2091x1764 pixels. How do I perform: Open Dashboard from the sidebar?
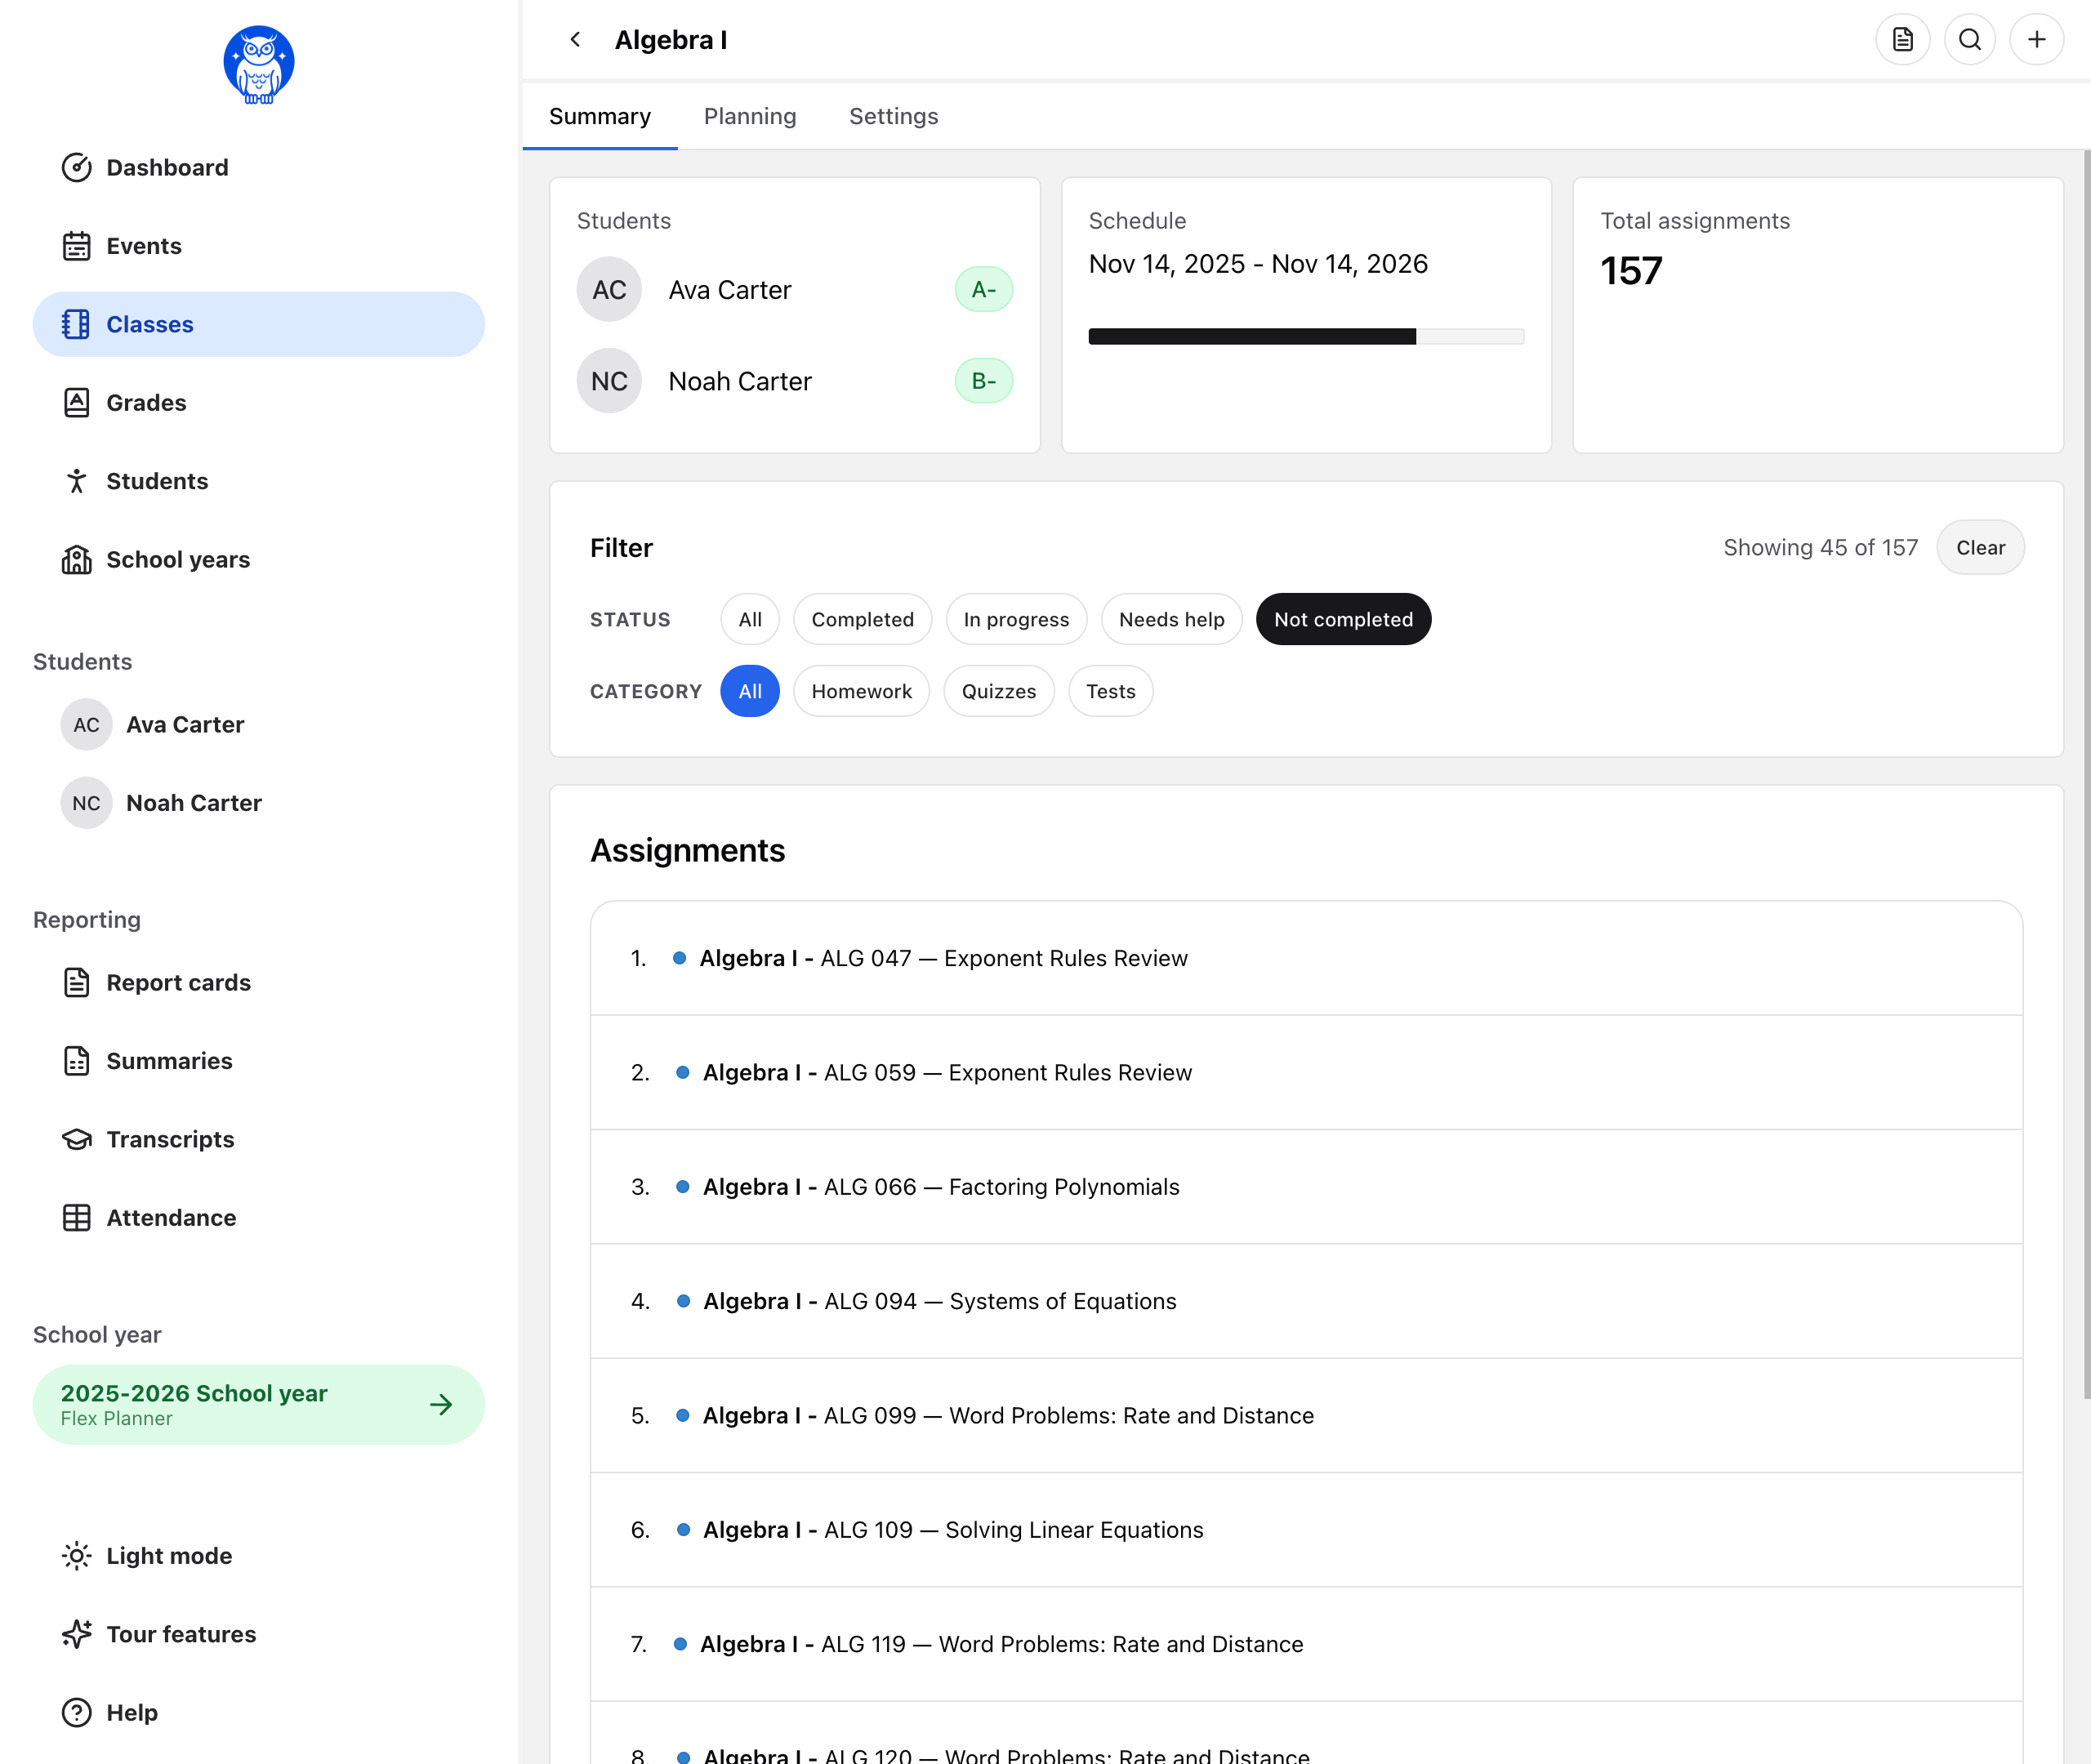coord(259,168)
